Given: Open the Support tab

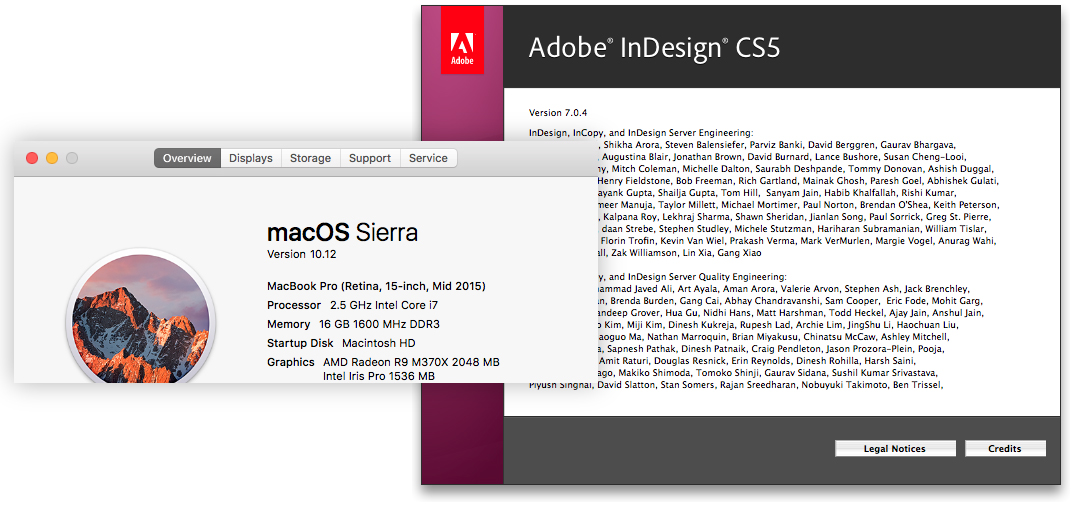Looking at the screenshot, I should tap(370, 158).
